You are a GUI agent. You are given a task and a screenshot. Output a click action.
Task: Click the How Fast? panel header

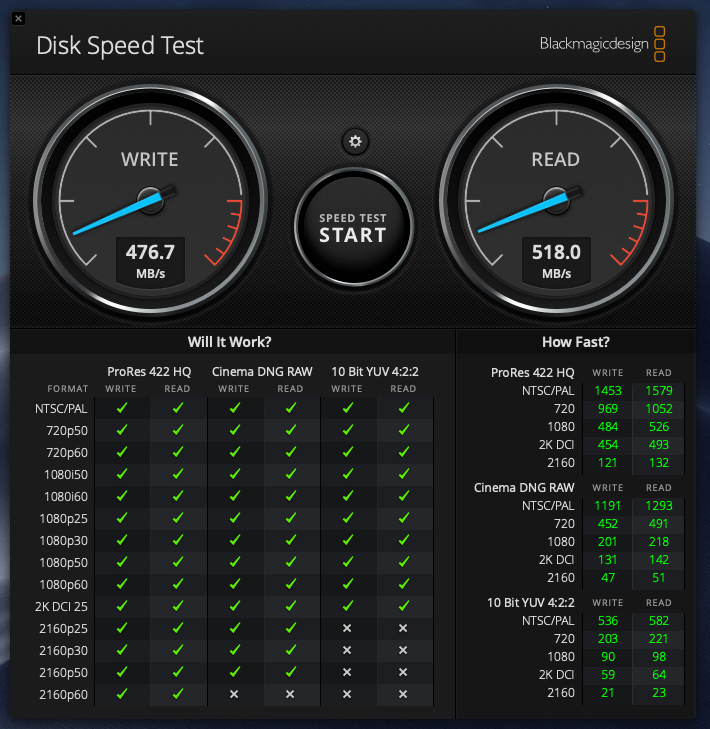(x=575, y=341)
